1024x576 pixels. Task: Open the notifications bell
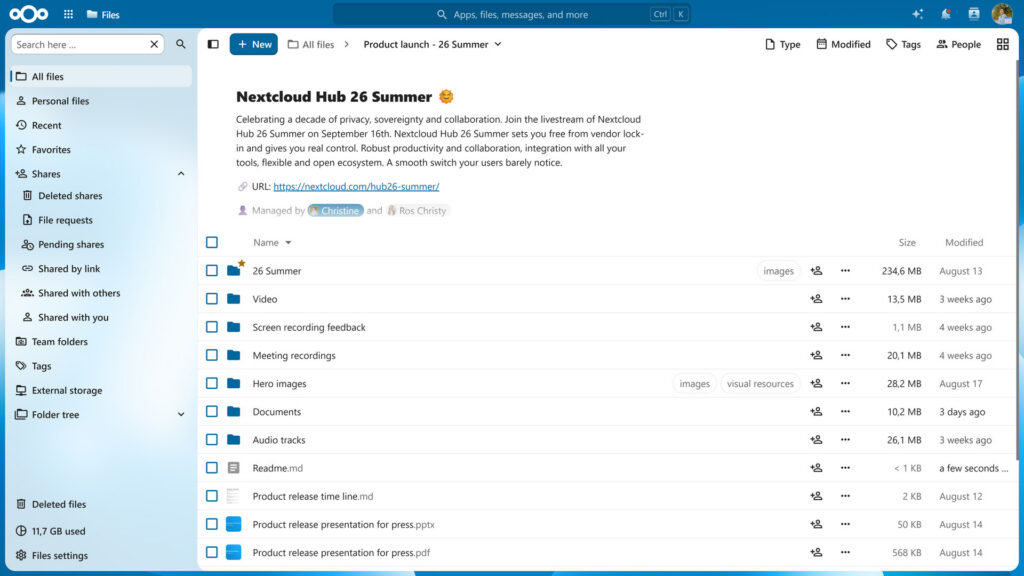(x=946, y=14)
